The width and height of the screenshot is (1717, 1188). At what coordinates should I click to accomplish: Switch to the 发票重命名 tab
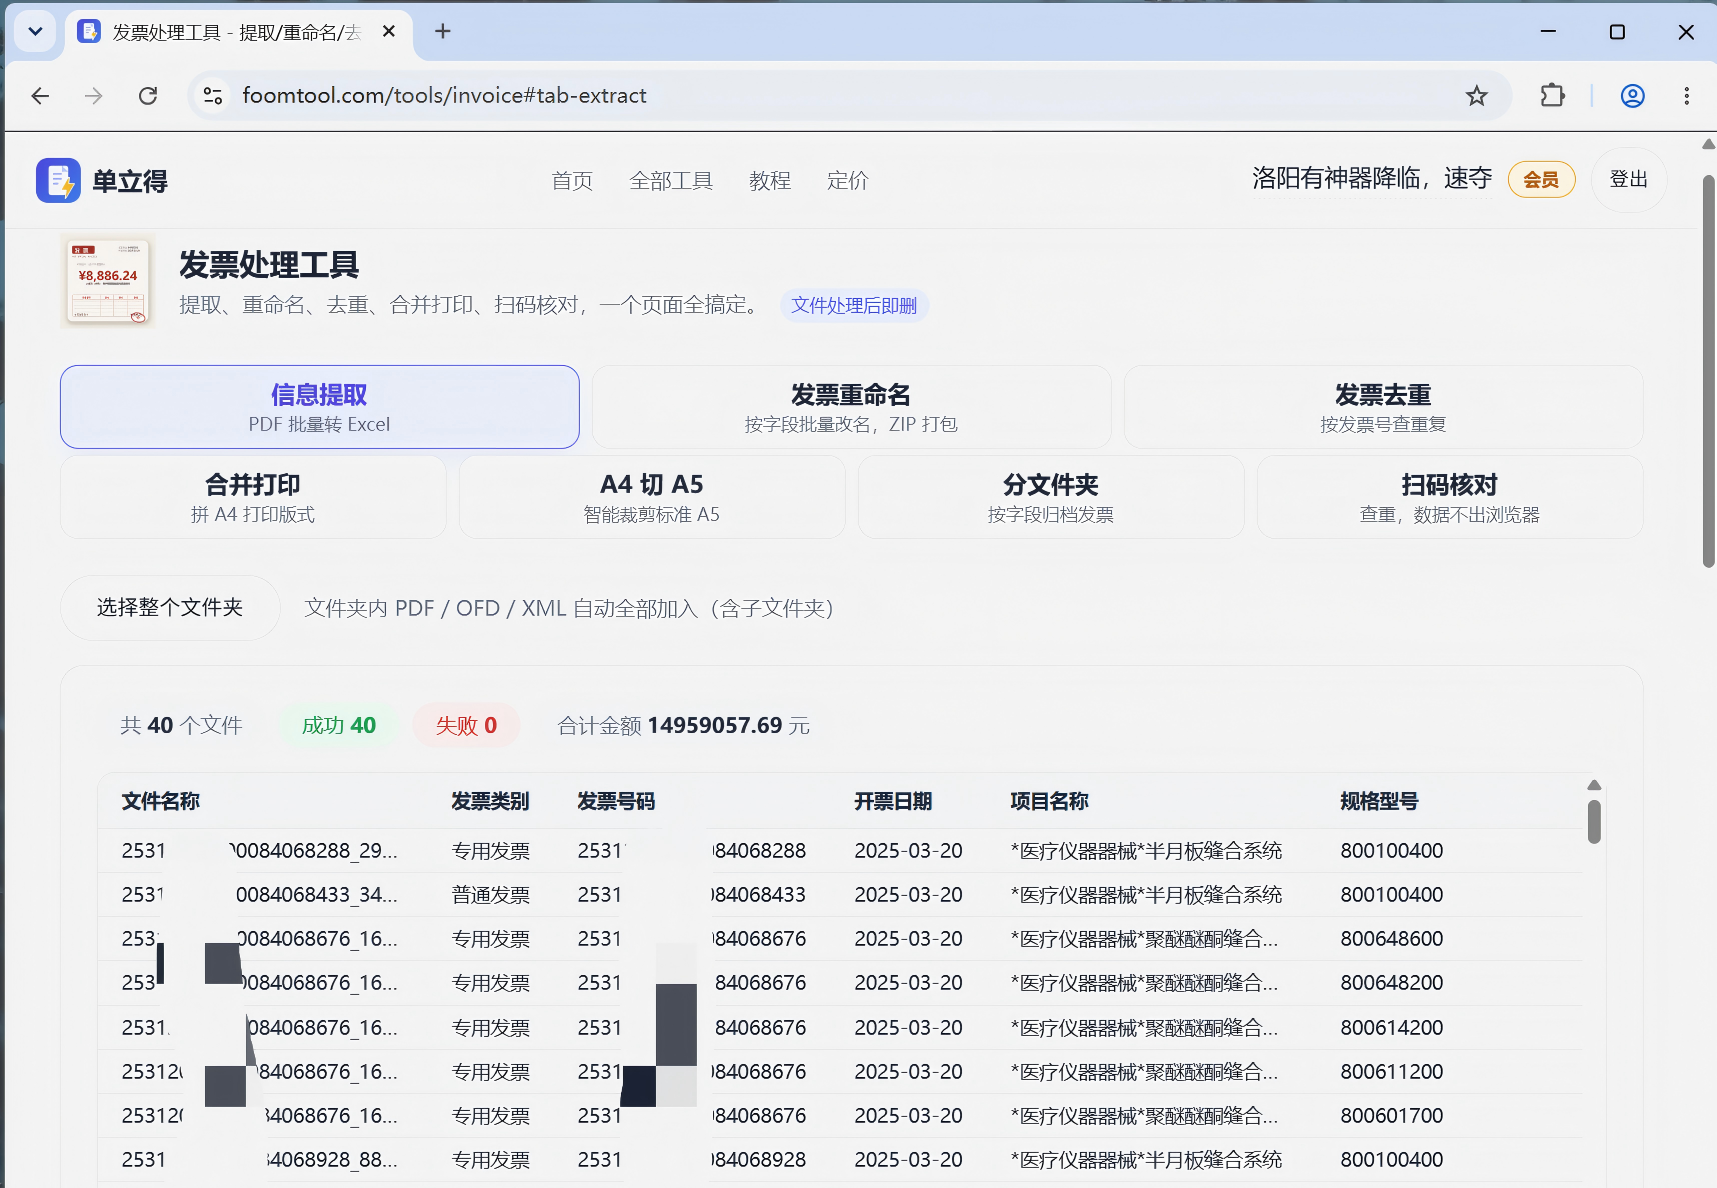coord(851,407)
